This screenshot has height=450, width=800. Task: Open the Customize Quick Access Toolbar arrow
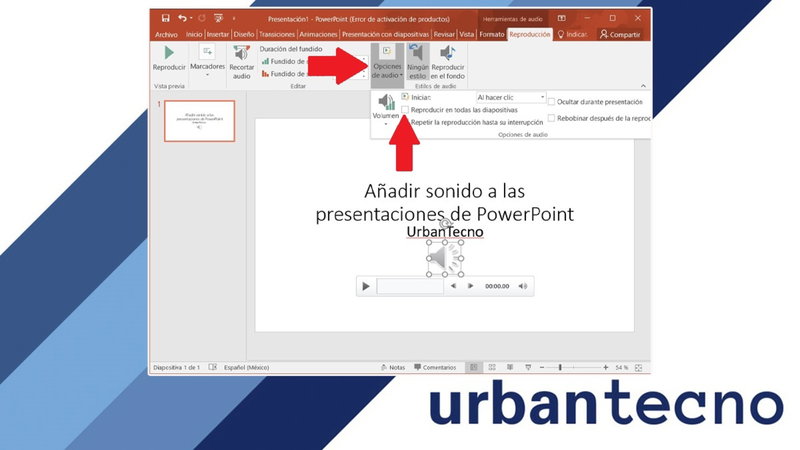coord(234,18)
